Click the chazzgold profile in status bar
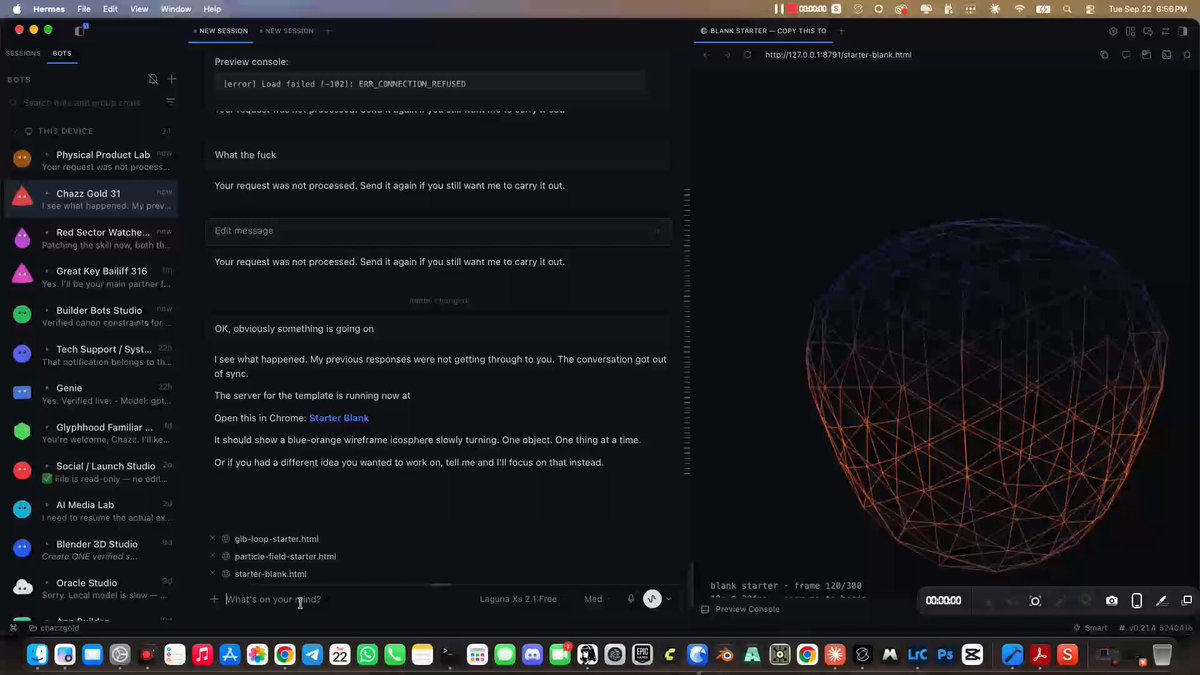This screenshot has height=675, width=1200. coord(53,628)
